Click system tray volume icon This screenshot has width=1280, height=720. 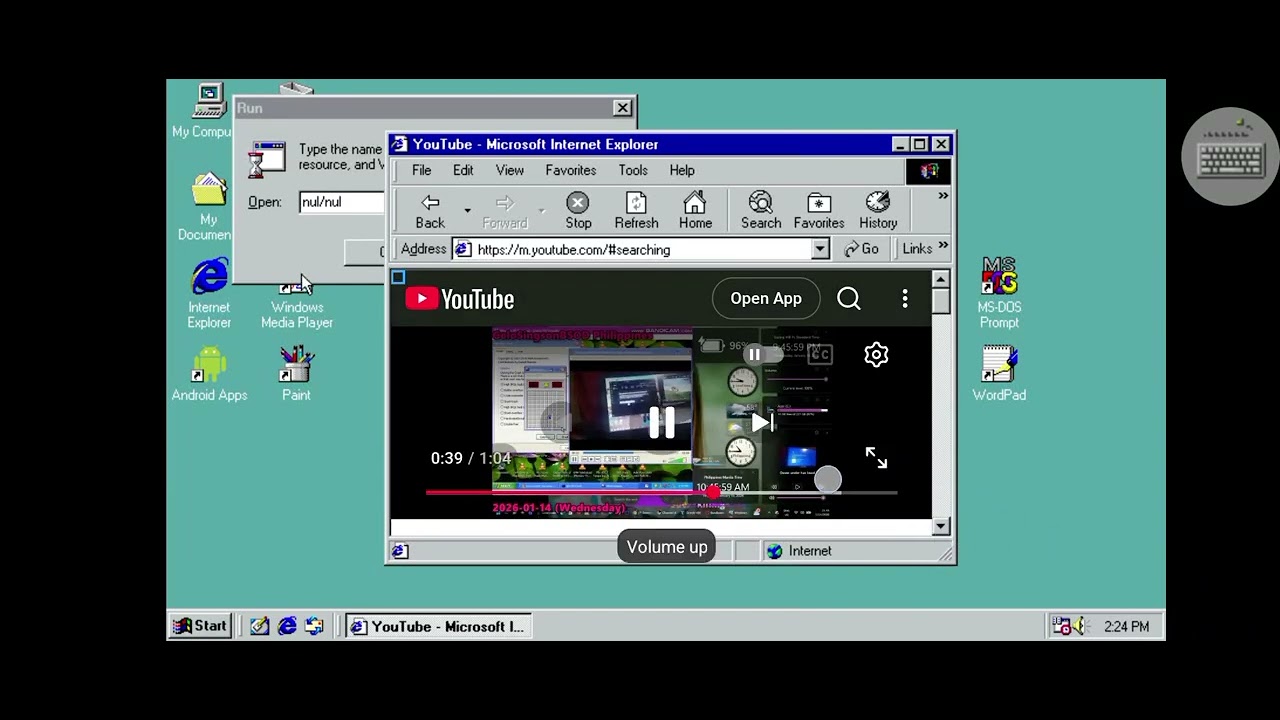(x=1079, y=626)
